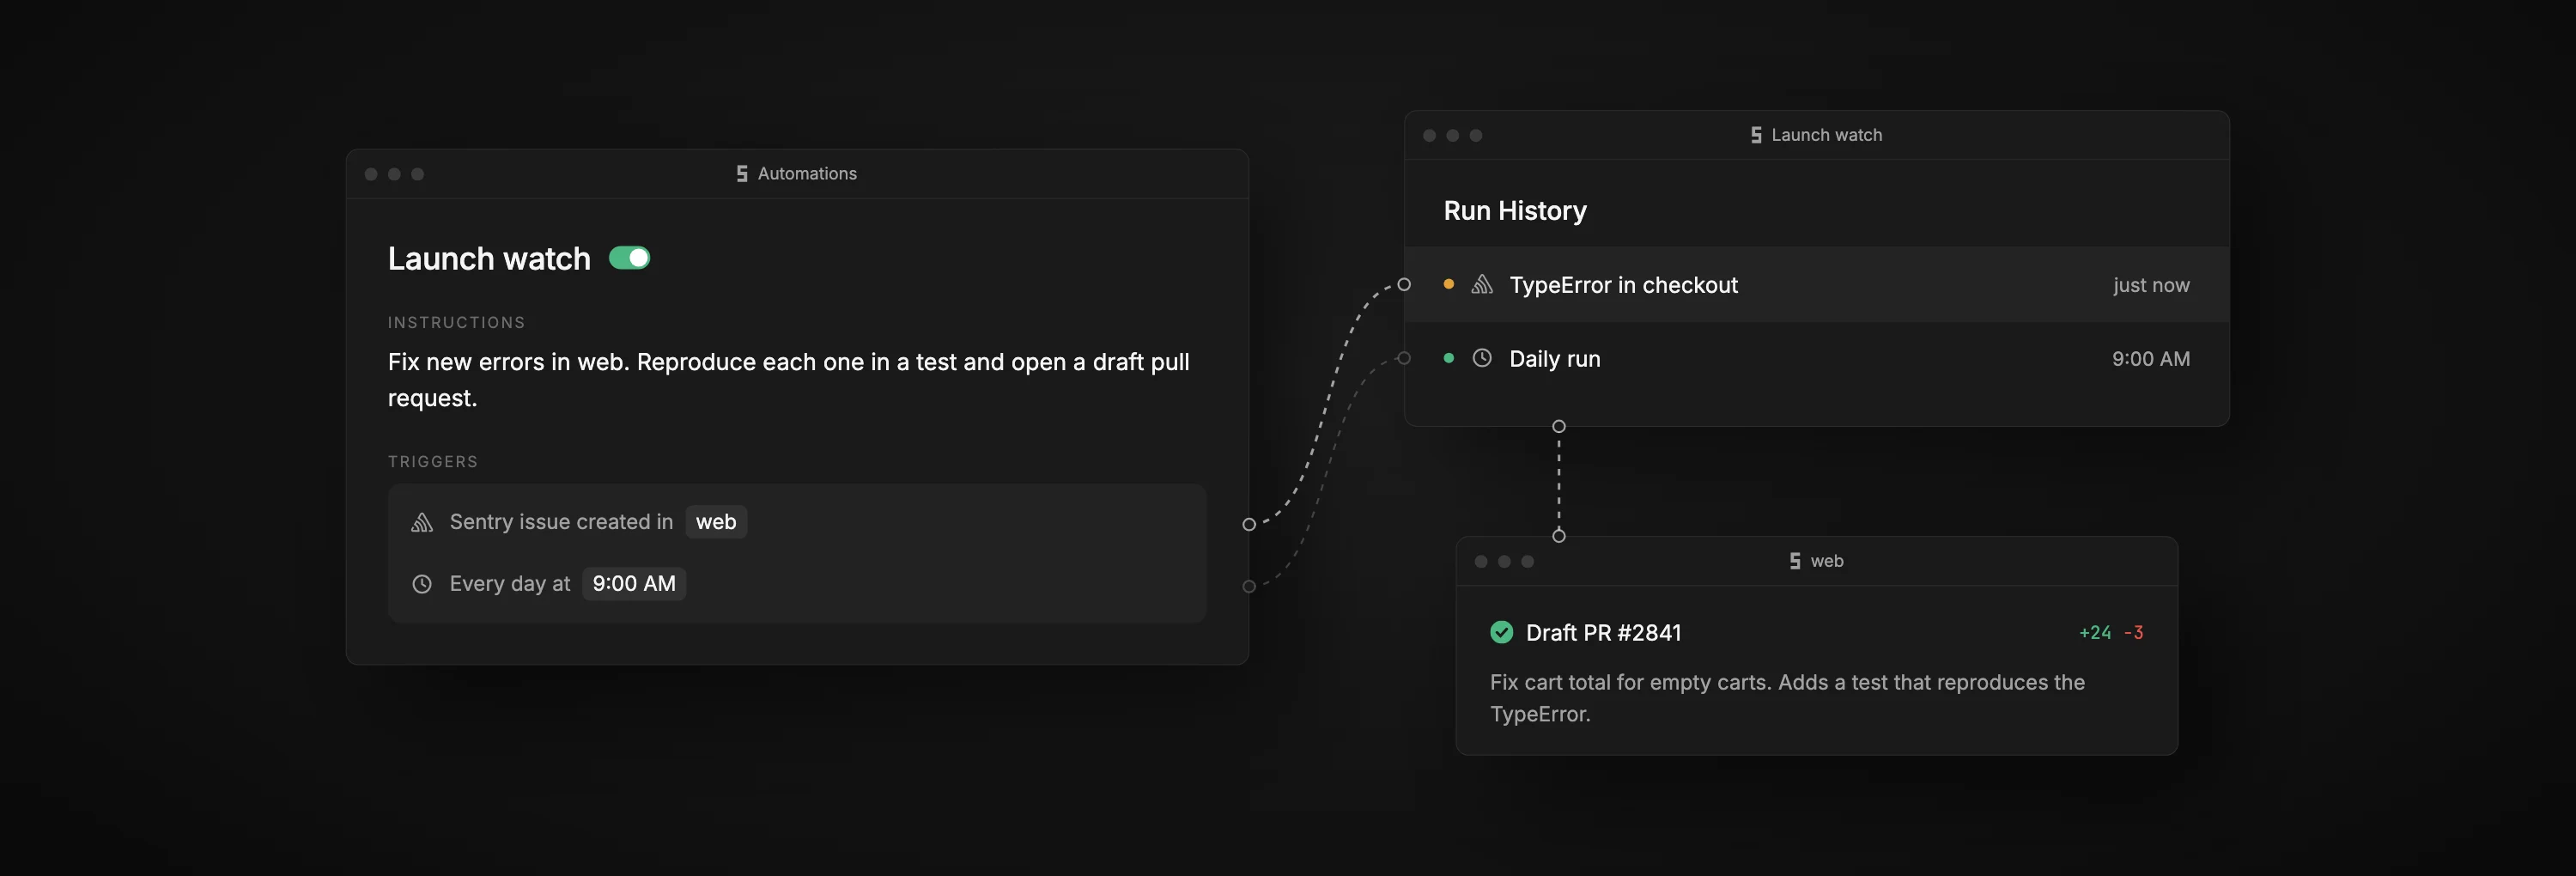This screenshot has width=2576, height=876.
Task: Click the Every day at trigger row
Action: (797, 584)
